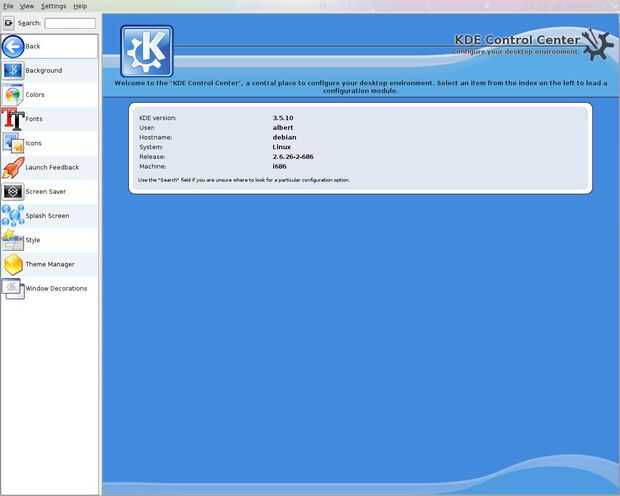
Task: Click the Hostname label
Action: coord(155,137)
